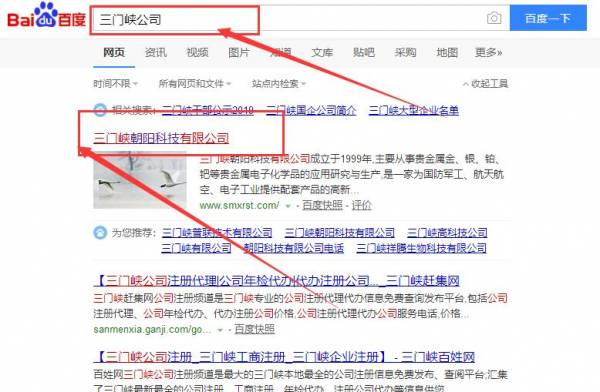Open the 地图 tab
The height and width of the screenshot is (392, 600).
pyautogui.click(x=447, y=52)
